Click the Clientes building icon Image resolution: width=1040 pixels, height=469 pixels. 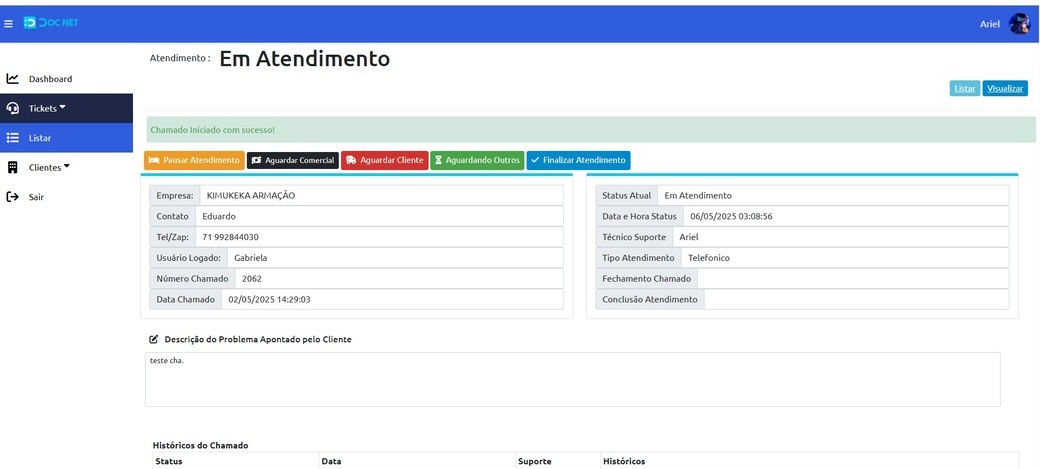click(x=13, y=167)
